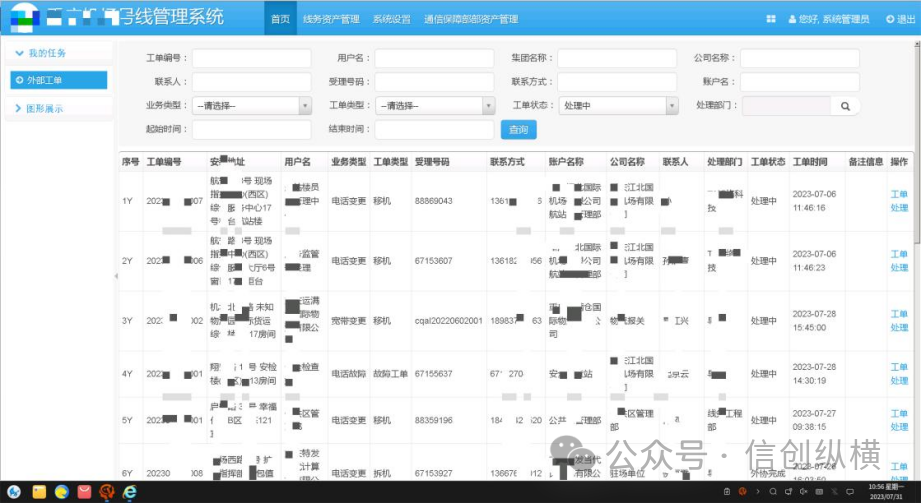The height and width of the screenshot is (504, 921).
Task: Log out via the 退出 icon
Action: coord(900,19)
